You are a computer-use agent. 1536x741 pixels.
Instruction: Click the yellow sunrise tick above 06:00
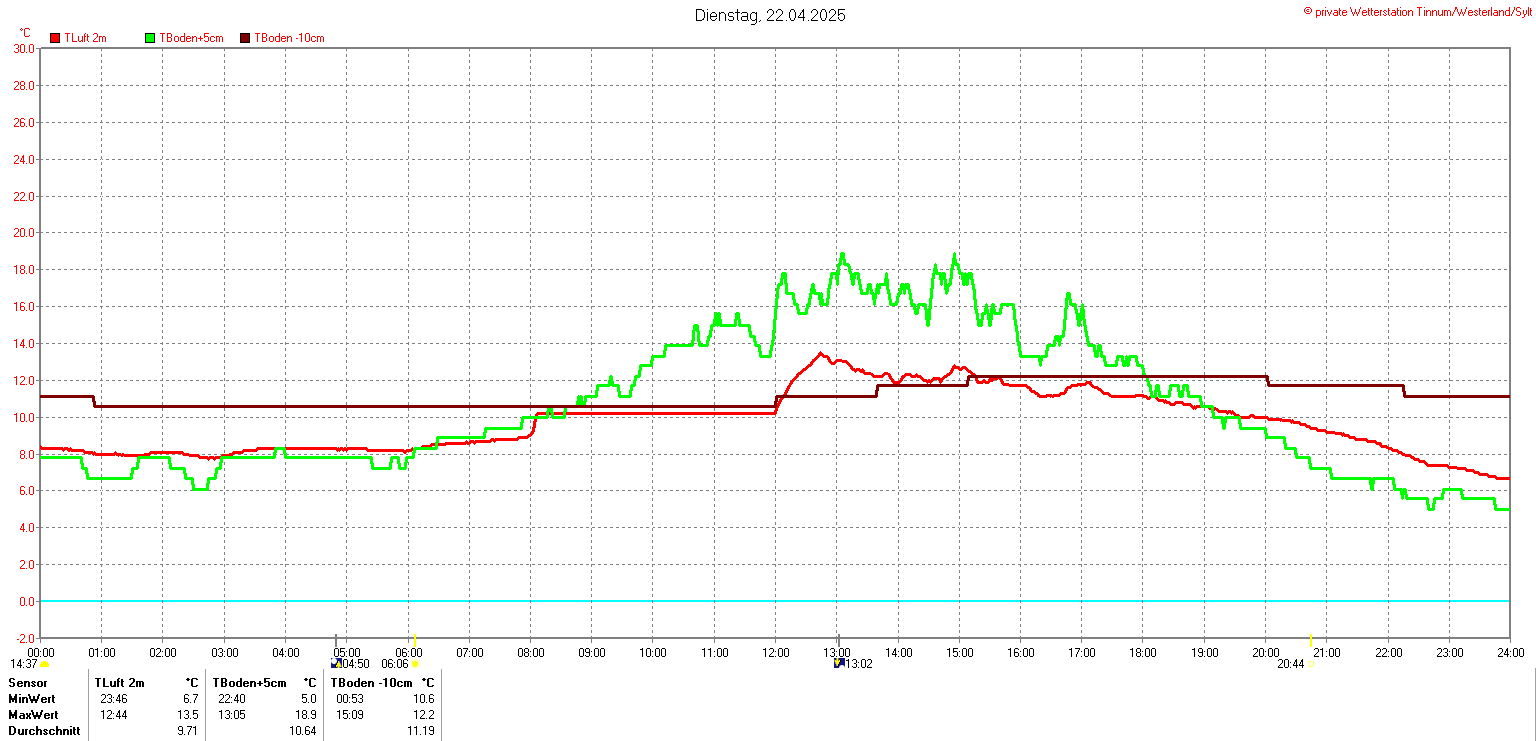coord(414,640)
